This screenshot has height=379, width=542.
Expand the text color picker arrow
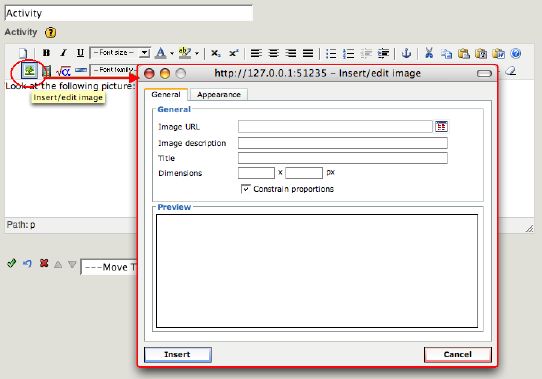coord(172,54)
